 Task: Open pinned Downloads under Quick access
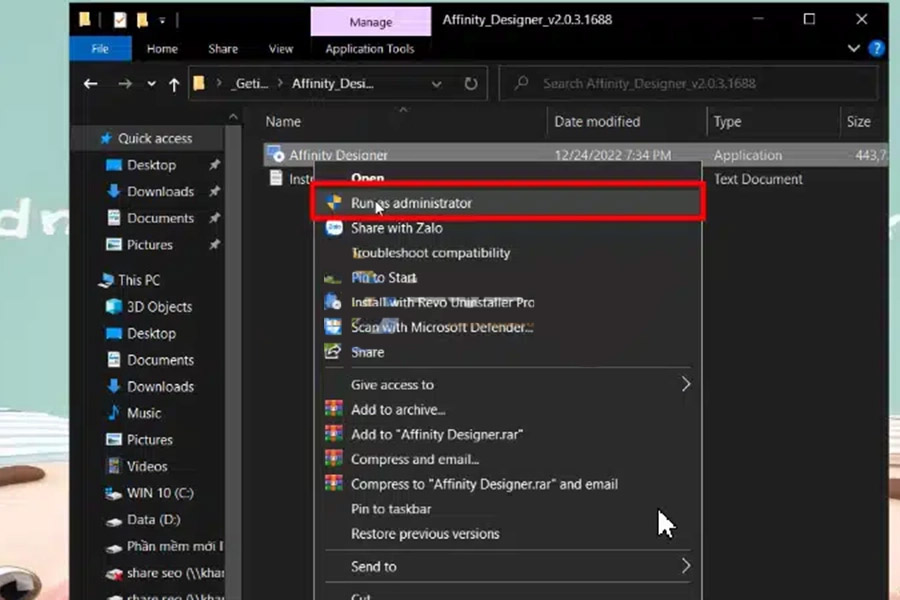click(x=160, y=192)
